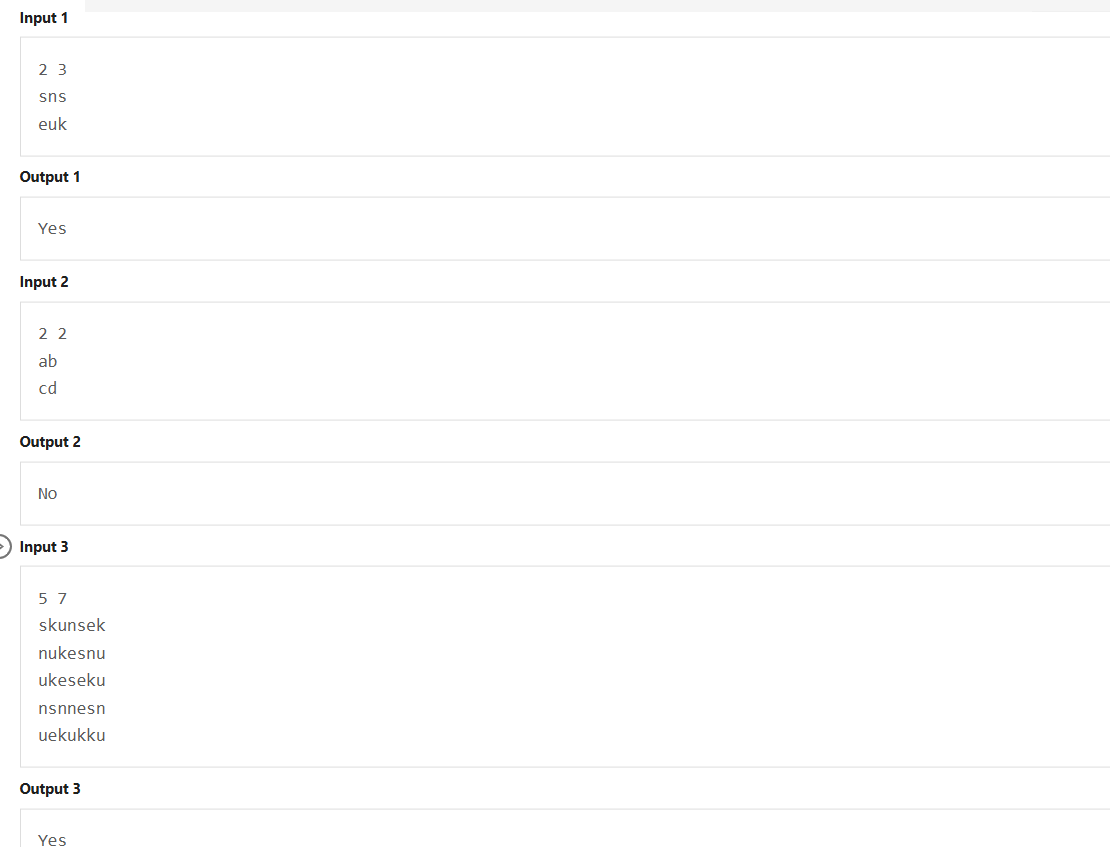Select the 'sns' line in Input 1
This screenshot has width=1110, height=862.
(x=52, y=97)
